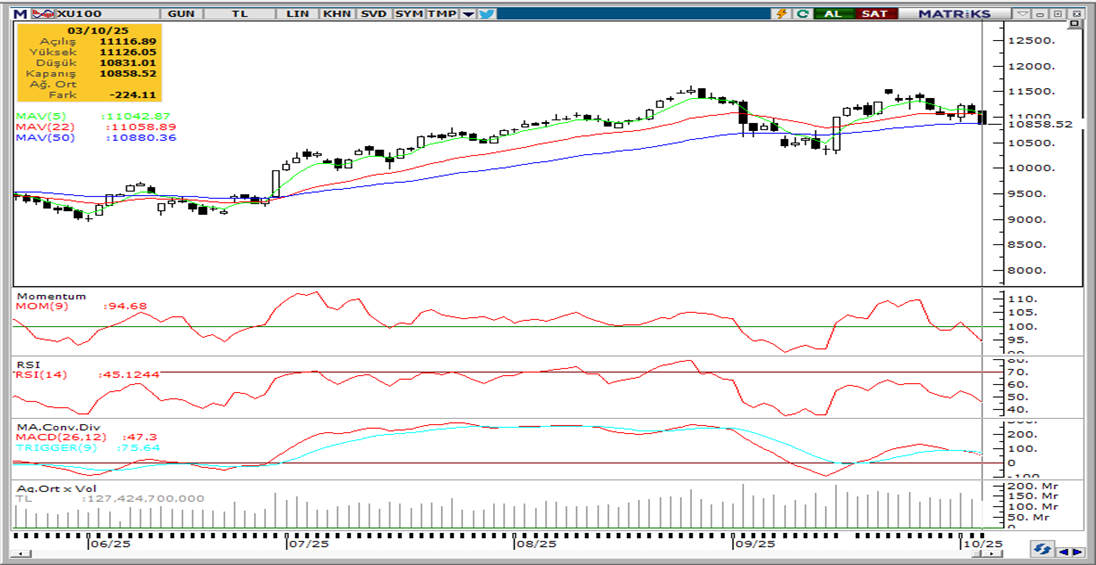Click the Twitter bird icon
This screenshot has width=1096, height=565.
point(487,14)
